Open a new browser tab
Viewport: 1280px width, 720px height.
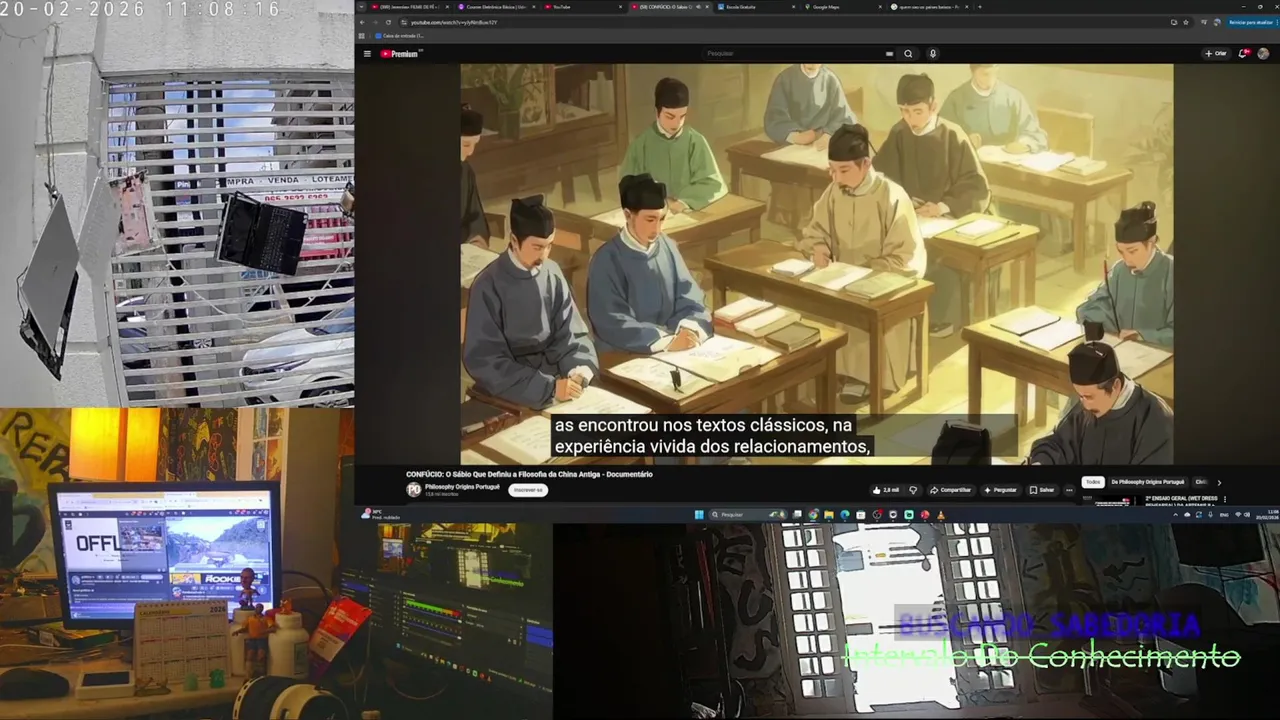(x=979, y=7)
